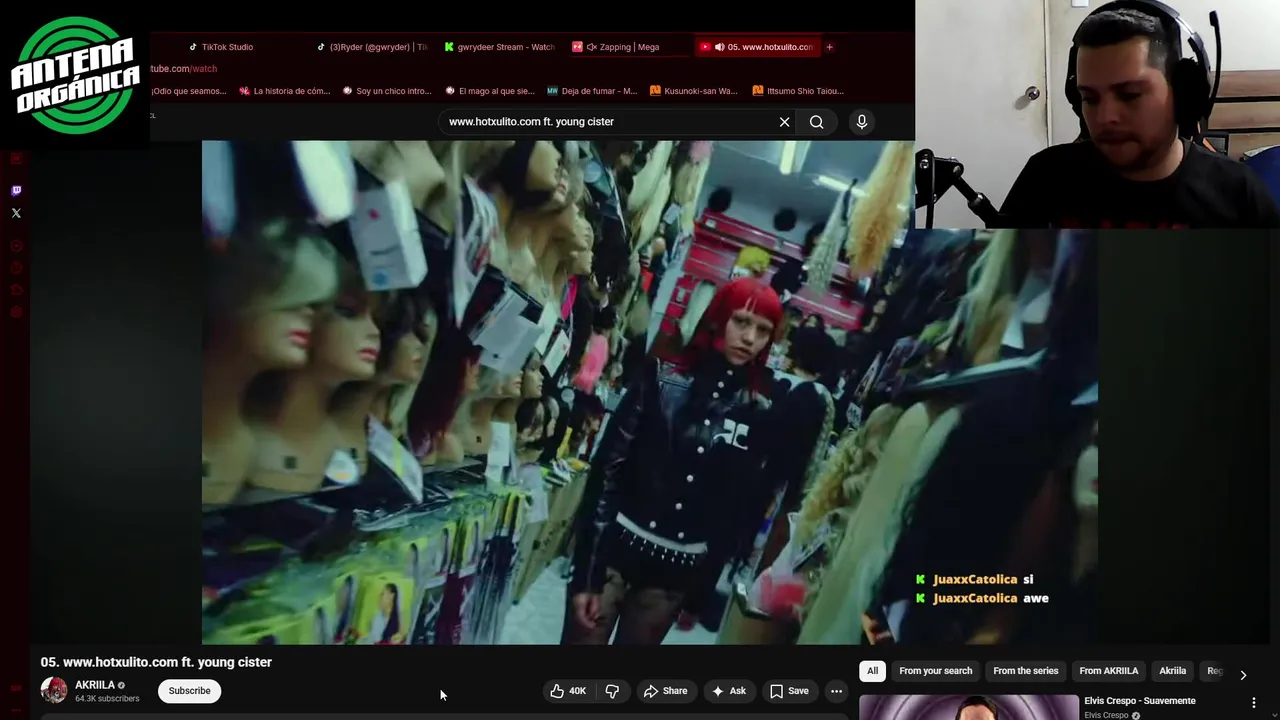Open options menu for Elvis Crespo video

(1254, 703)
